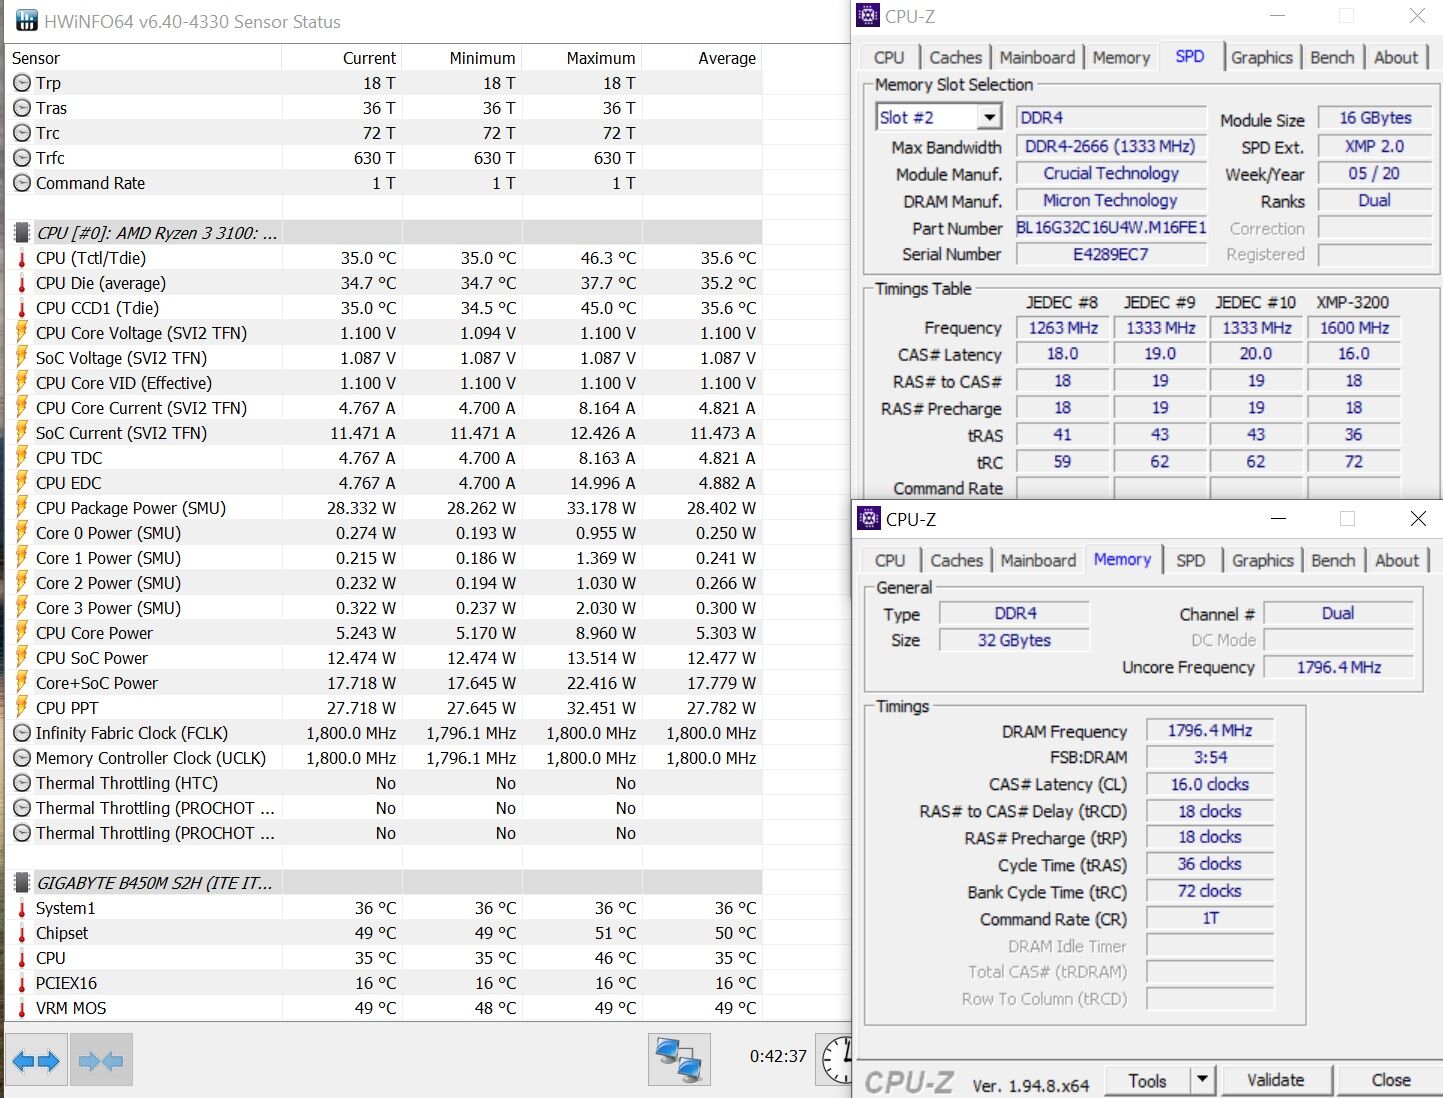
Task: Click the CPU-Z icon in SPD window title
Action: point(869,16)
